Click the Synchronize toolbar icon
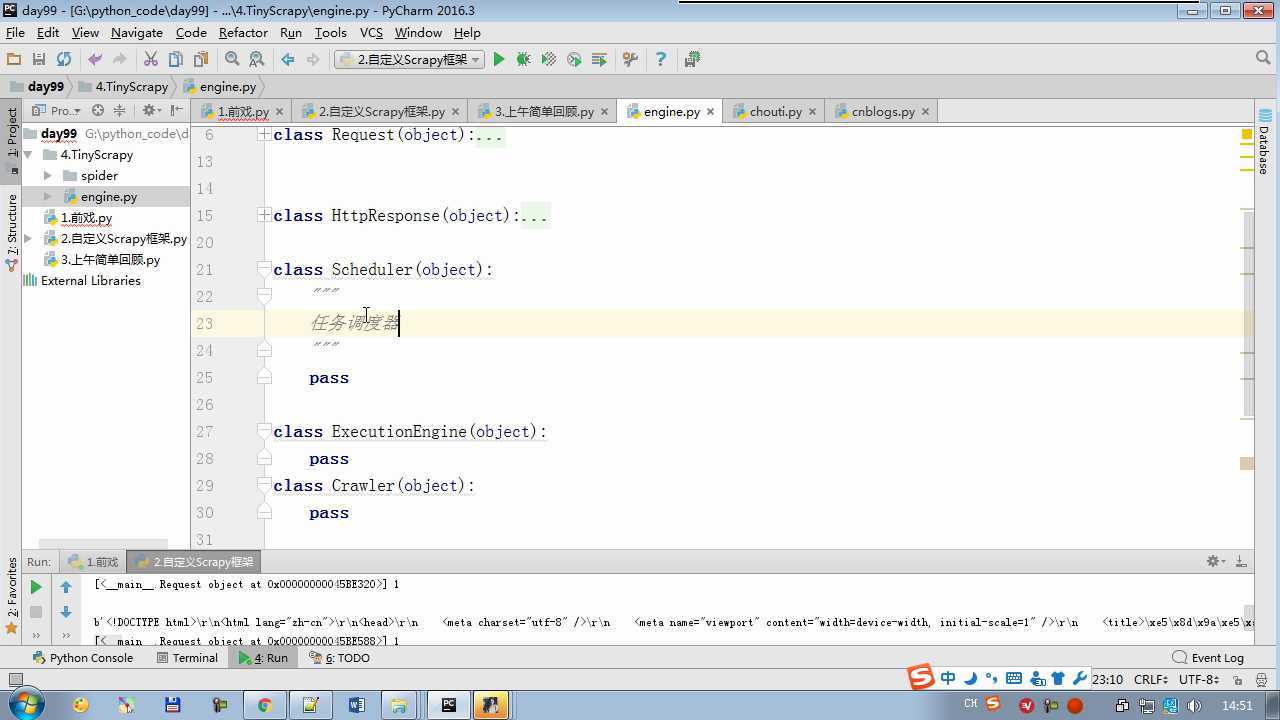The height and width of the screenshot is (720, 1280). coord(64,60)
